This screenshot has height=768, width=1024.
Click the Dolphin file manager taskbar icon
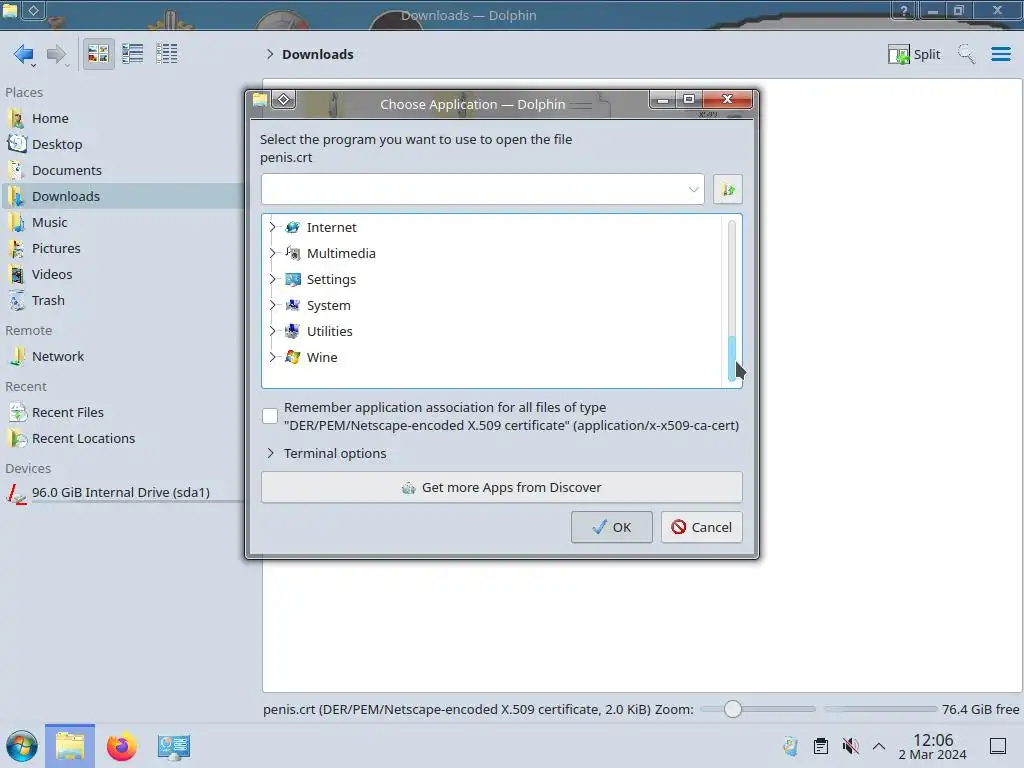pyautogui.click(x=70, y=746)
